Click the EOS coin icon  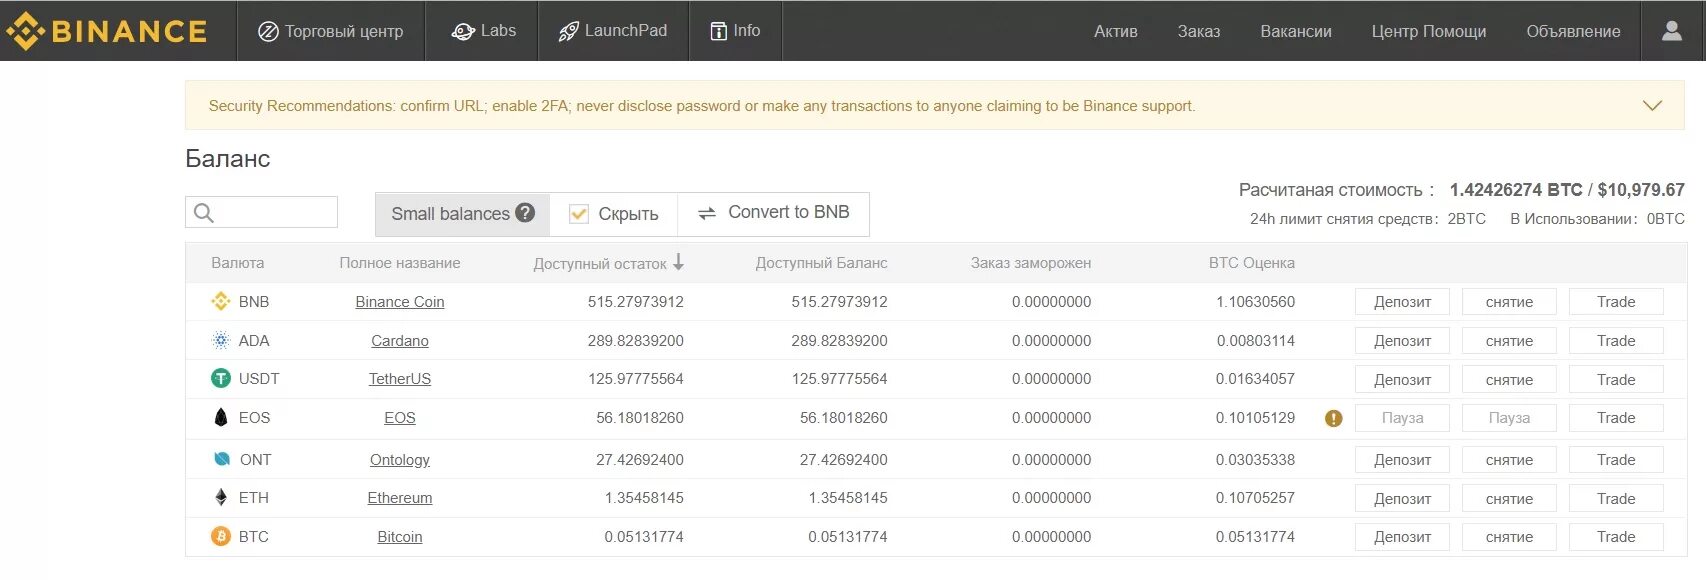[221, 417]
